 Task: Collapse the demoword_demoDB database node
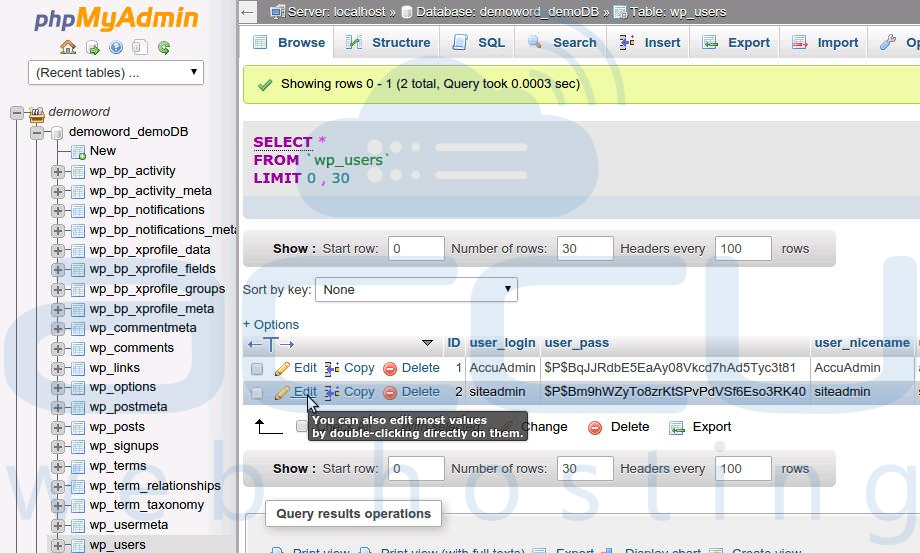tap(38, 133)
